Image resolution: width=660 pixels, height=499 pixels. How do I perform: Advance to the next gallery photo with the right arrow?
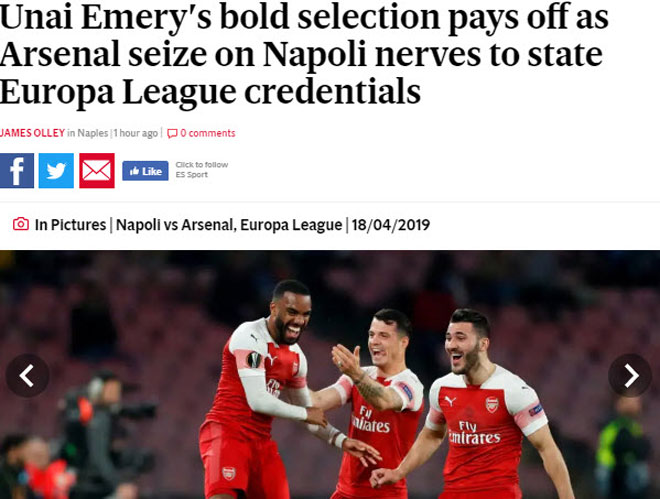tap(630, 375)
